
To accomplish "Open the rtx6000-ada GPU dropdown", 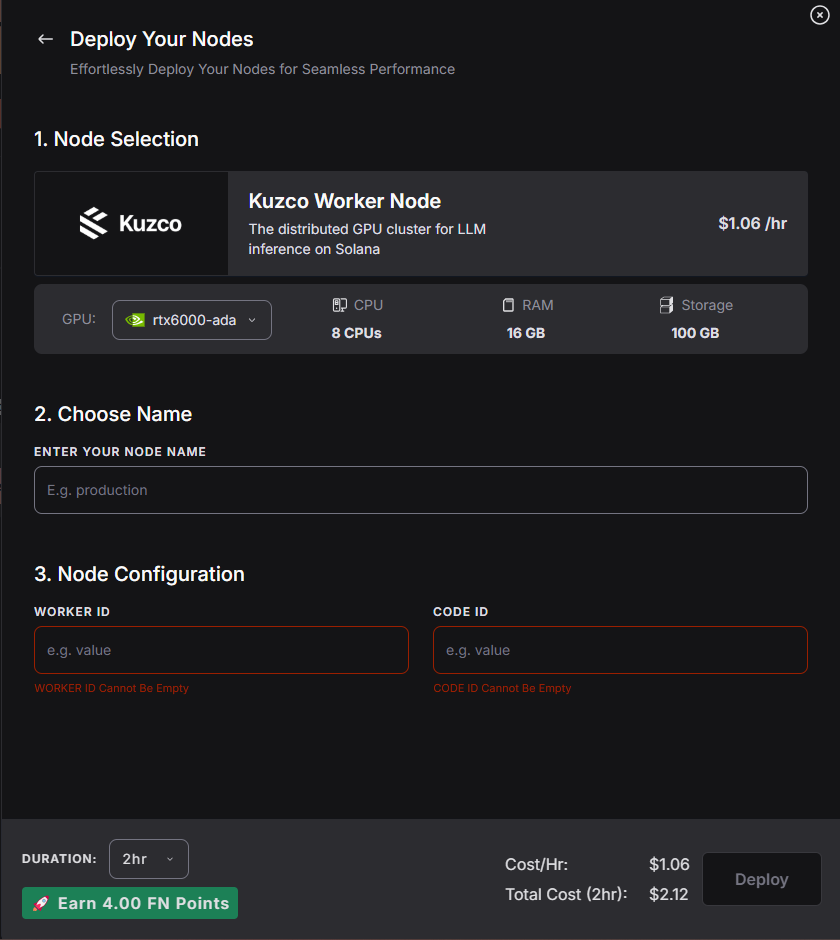I will pos(192,320).
